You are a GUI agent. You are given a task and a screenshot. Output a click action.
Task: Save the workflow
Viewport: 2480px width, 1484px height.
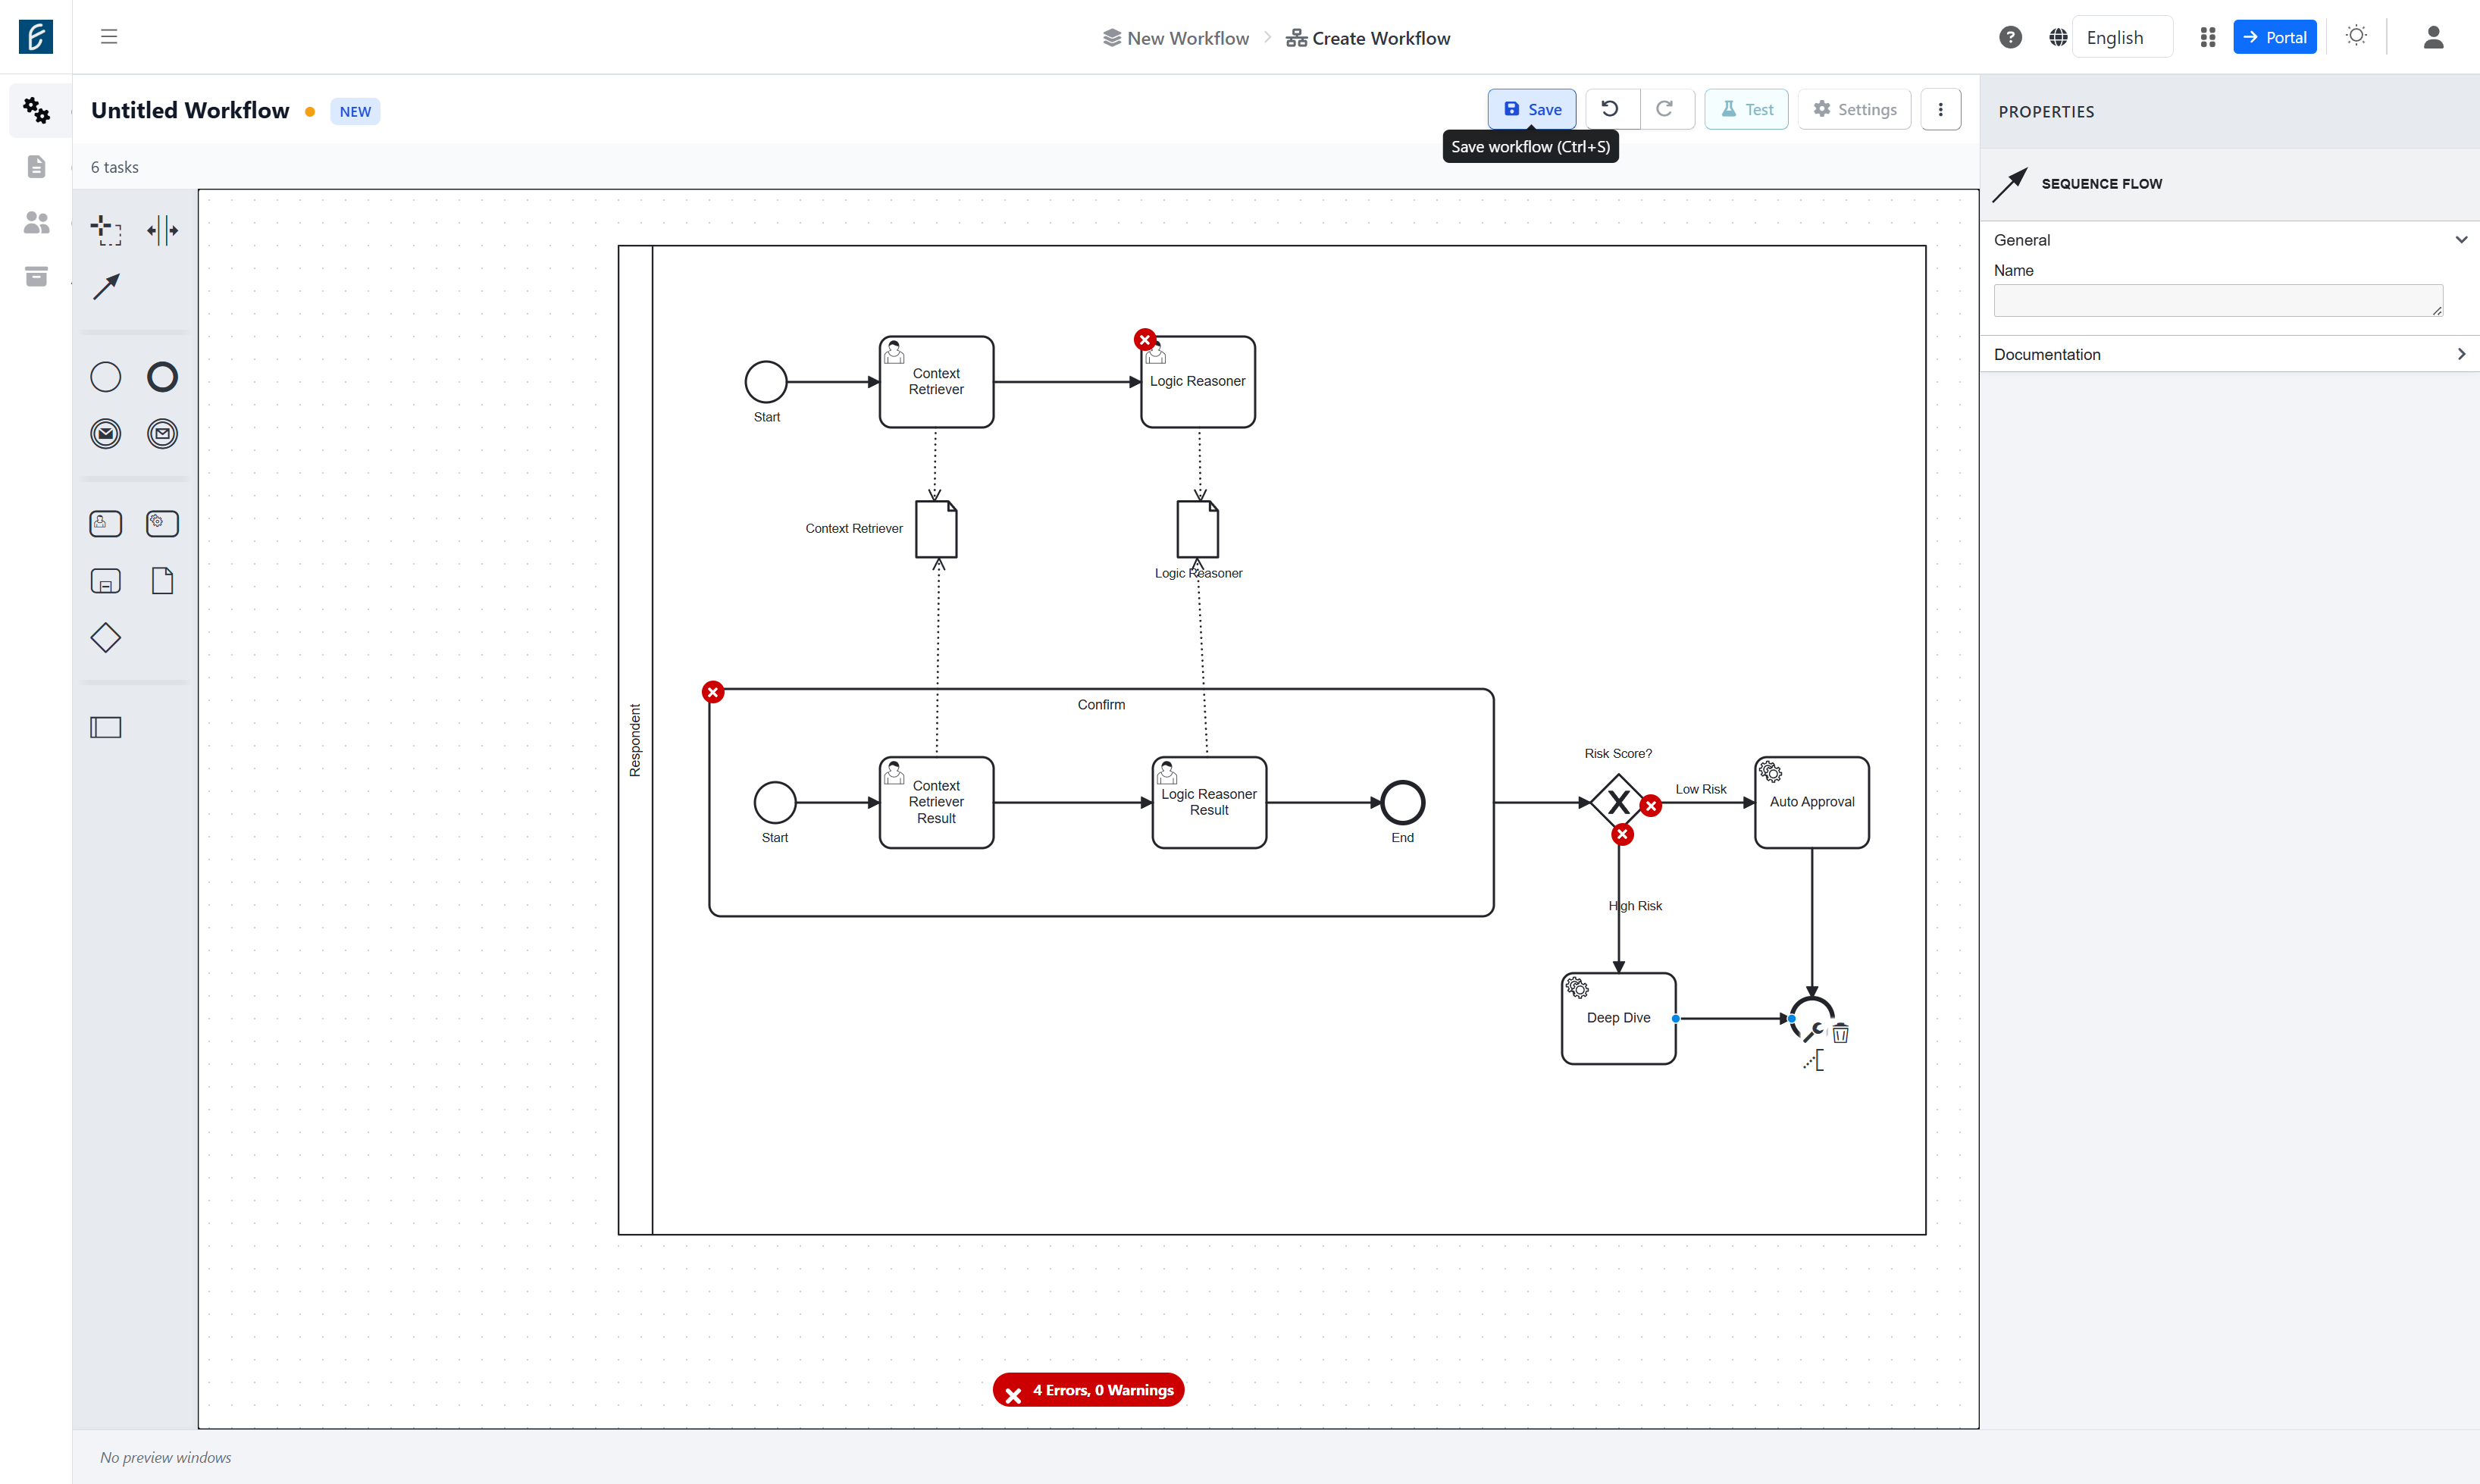(1531, 109)
